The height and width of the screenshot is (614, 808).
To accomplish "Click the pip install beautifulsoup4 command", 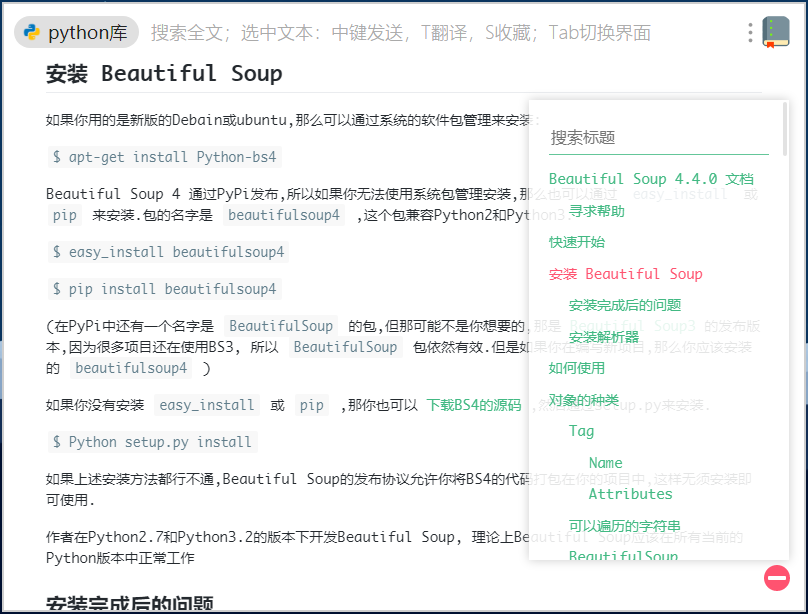I will tap(164, 289).
